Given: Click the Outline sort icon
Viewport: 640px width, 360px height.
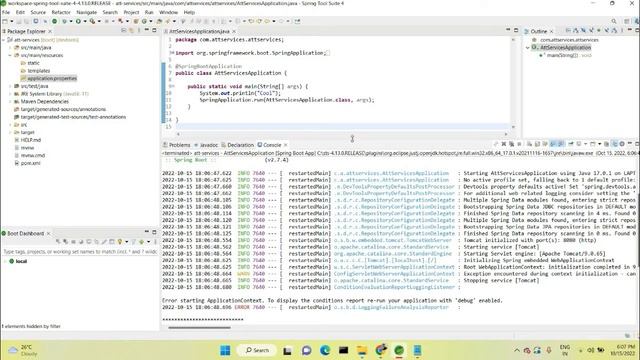Looking at the screenshot, I should click(576, 30).
